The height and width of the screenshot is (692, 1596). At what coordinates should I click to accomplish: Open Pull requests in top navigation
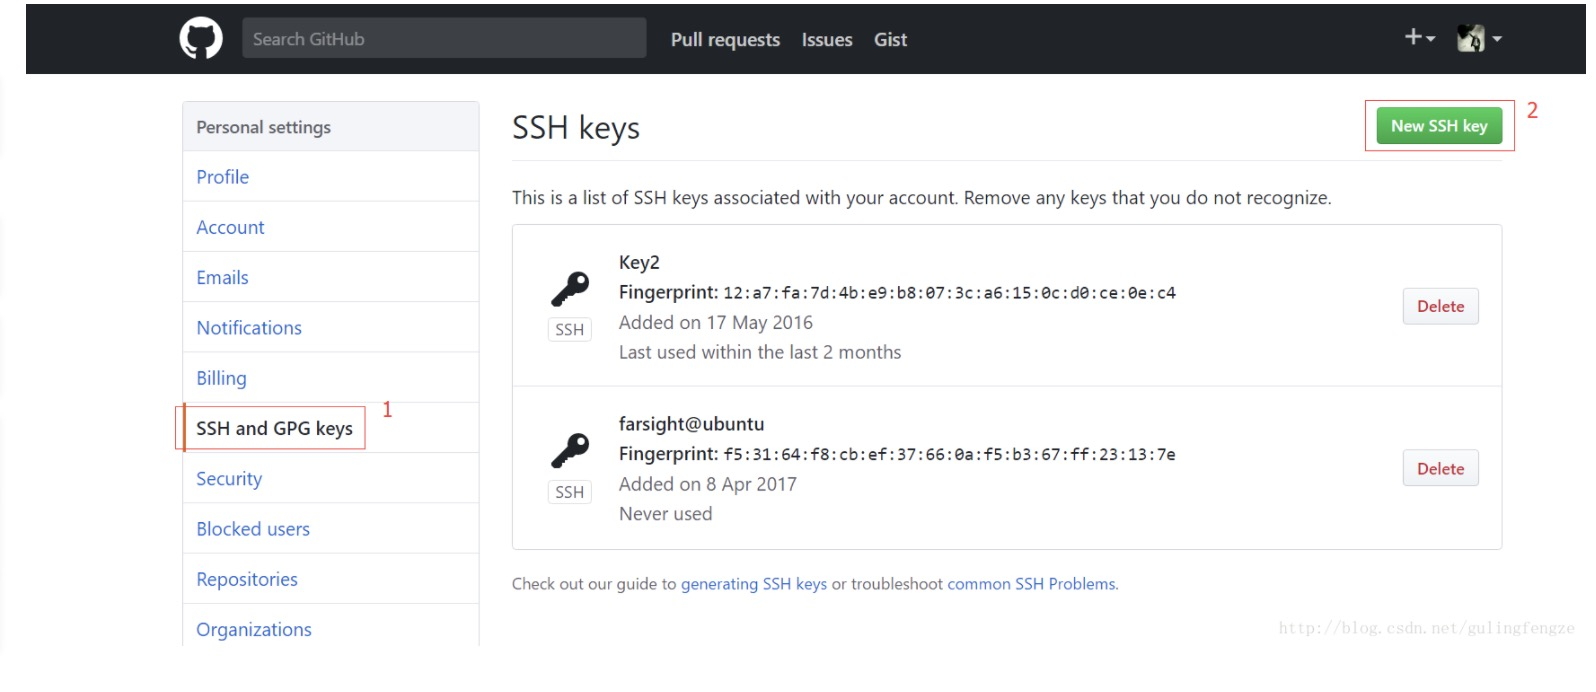(x=725, y=40)
